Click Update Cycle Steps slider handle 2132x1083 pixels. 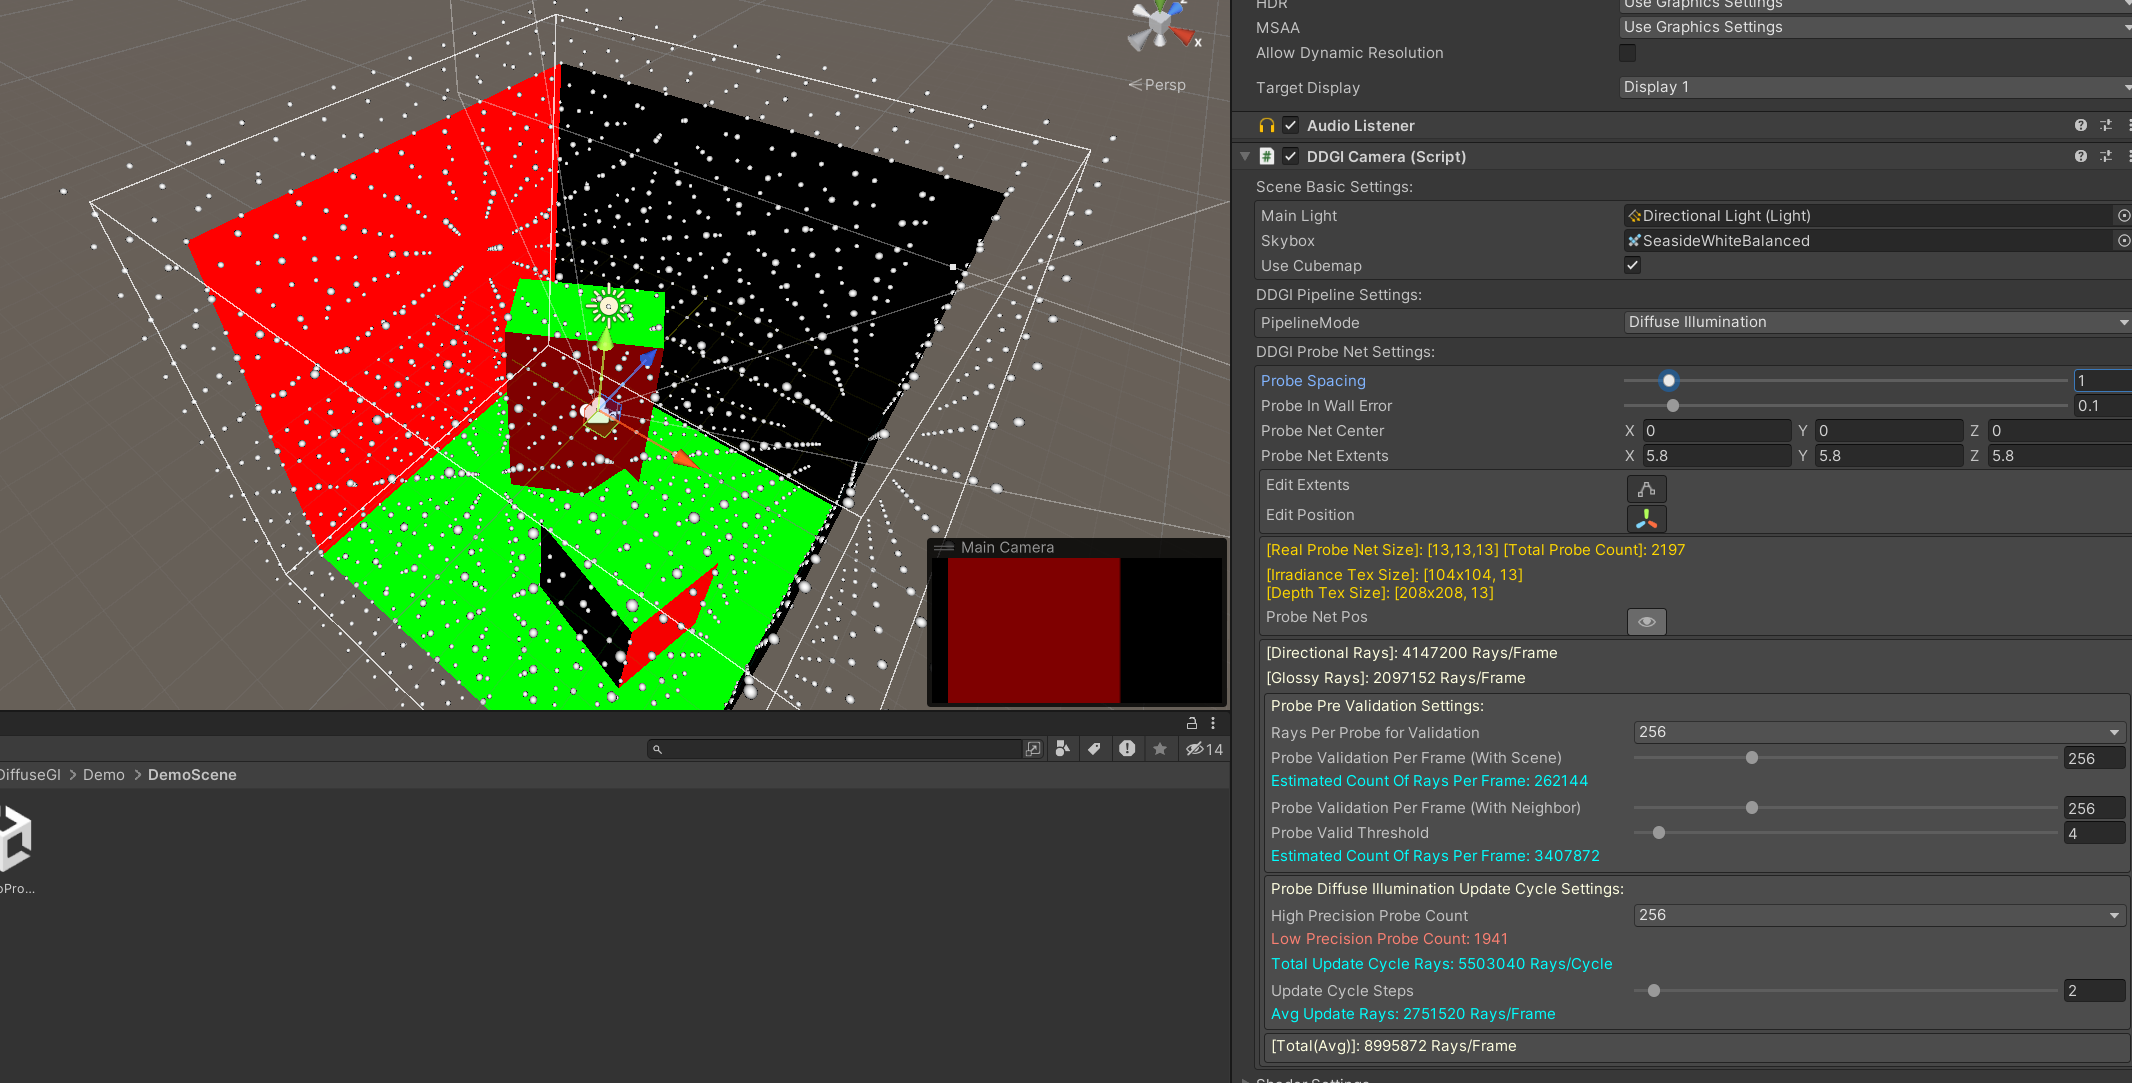coord(1654,990)
